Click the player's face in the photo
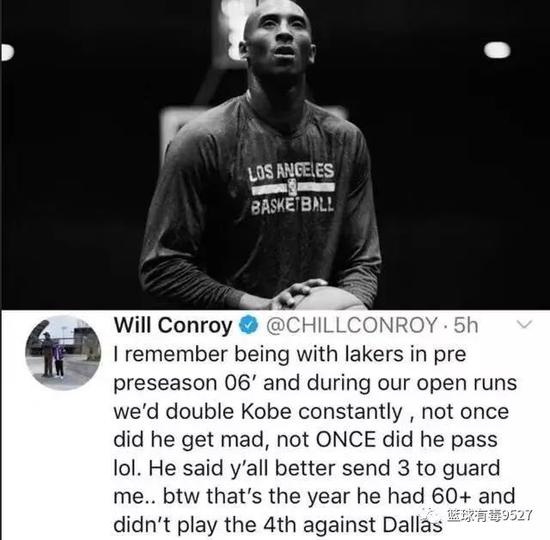The width and height of the screenshot is (550, 540). pos(281,40)
